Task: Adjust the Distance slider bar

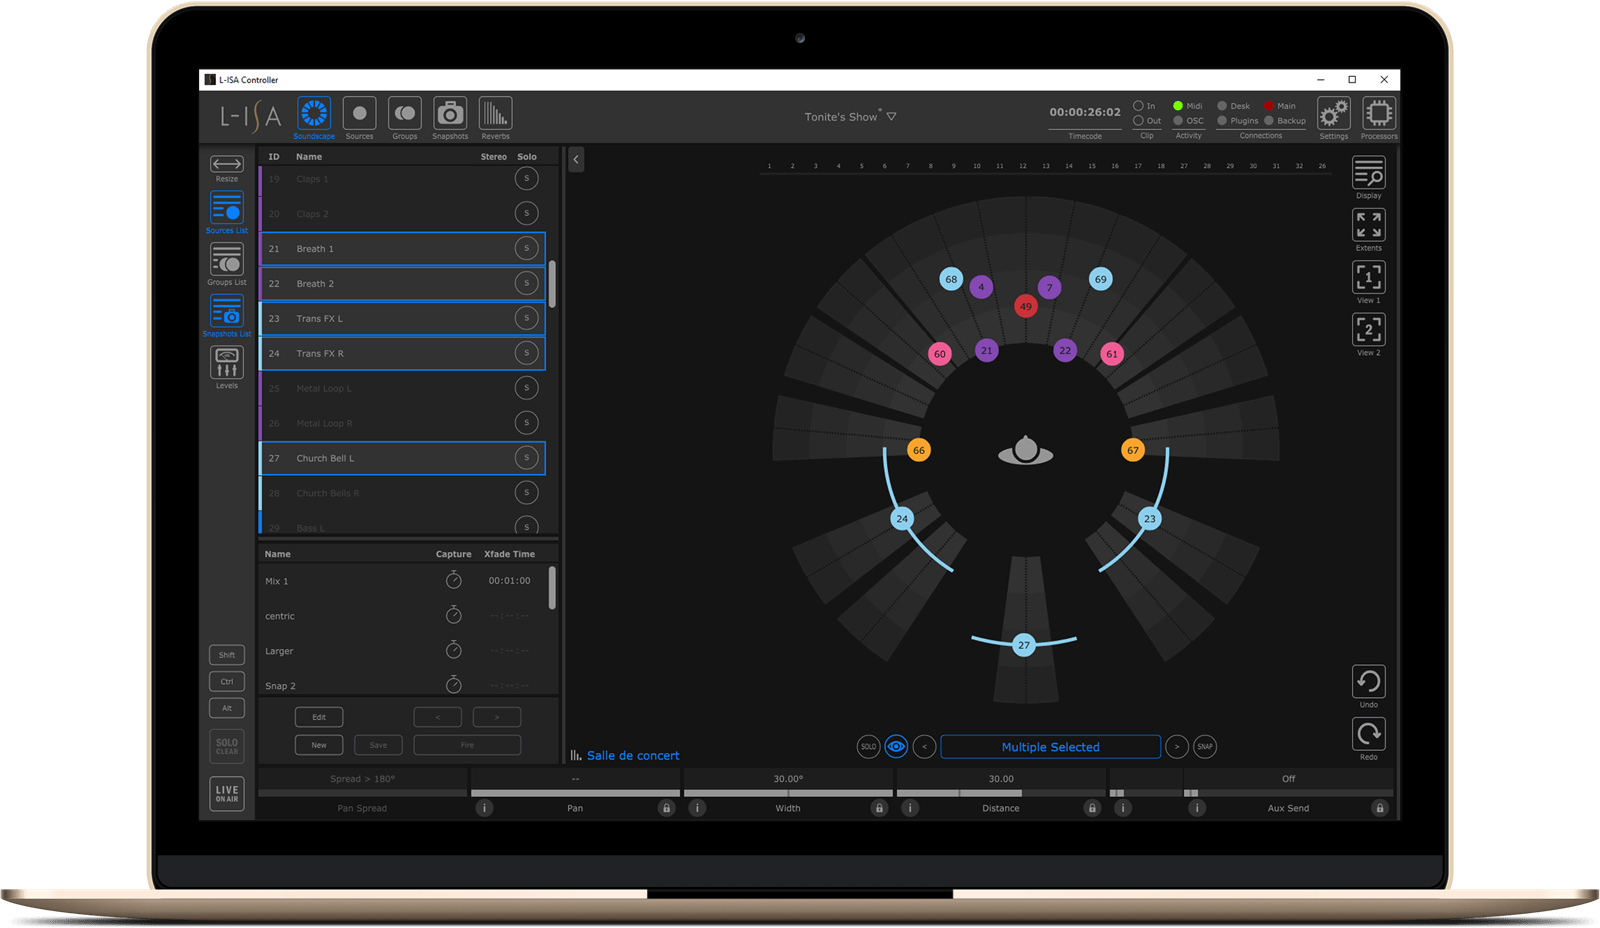Action: [x=1000, y=793]
